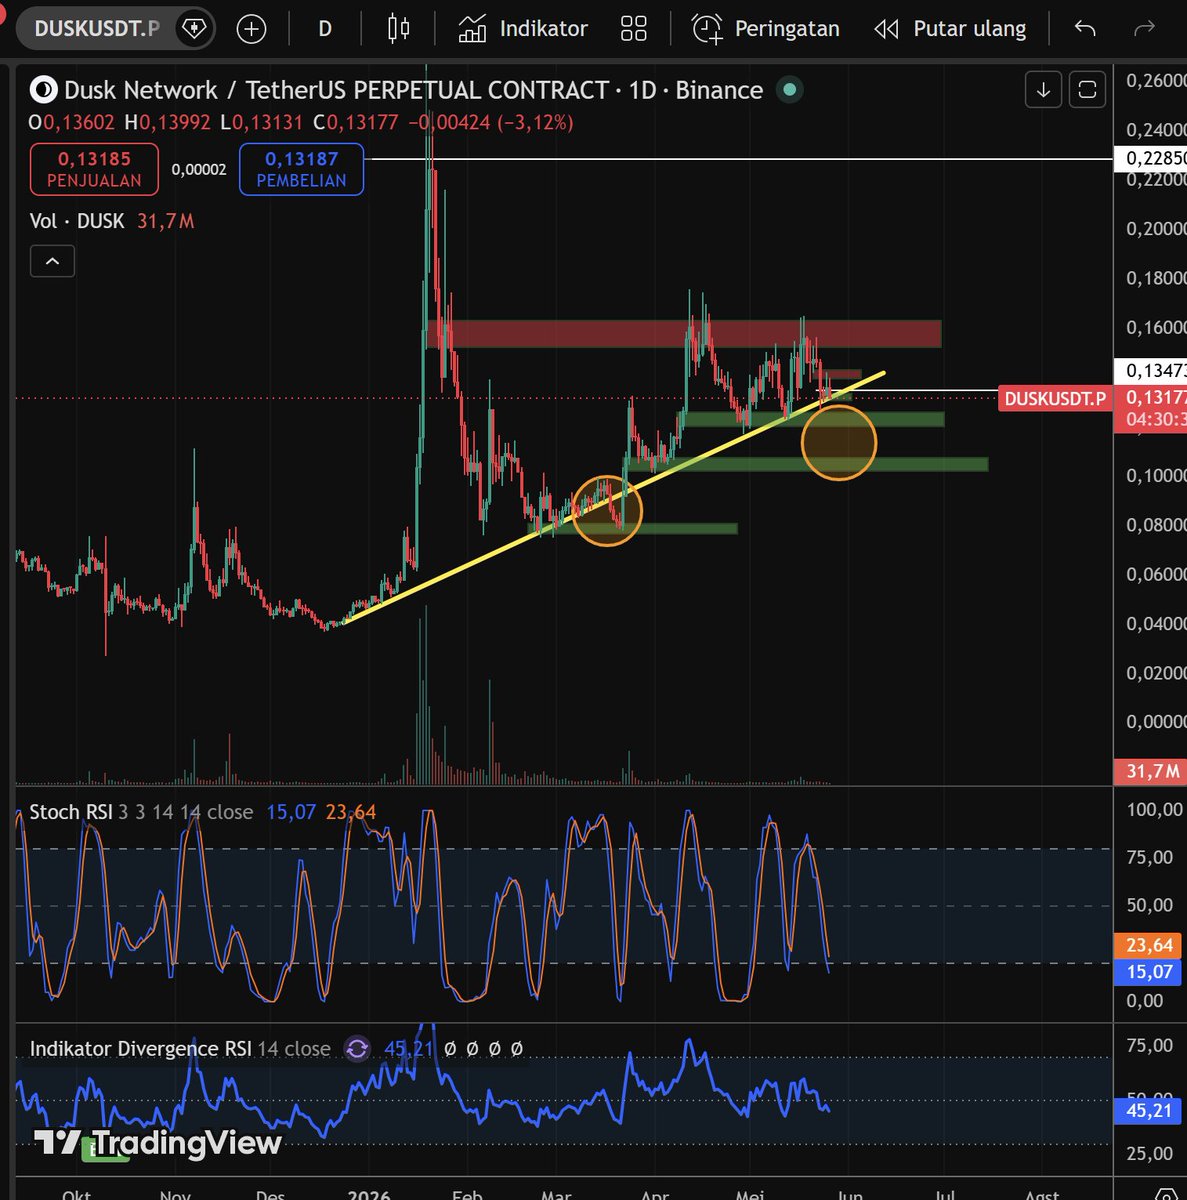Image resolution: width=1187 pixels, height=1200 pixels.
Task: Open the indicator templates grid icon
Action: pos(634,29)
